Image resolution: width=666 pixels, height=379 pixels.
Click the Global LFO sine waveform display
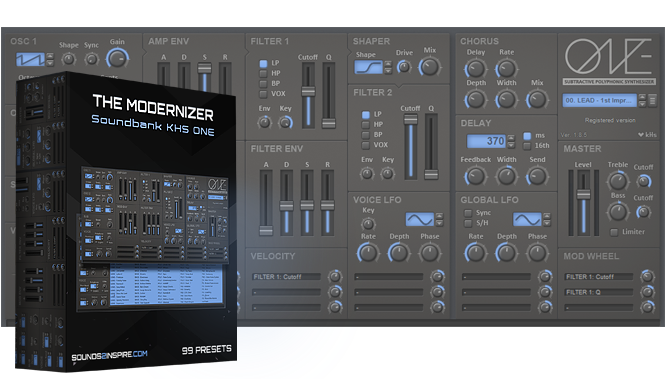pyautogui.click(x=527, y=219)
